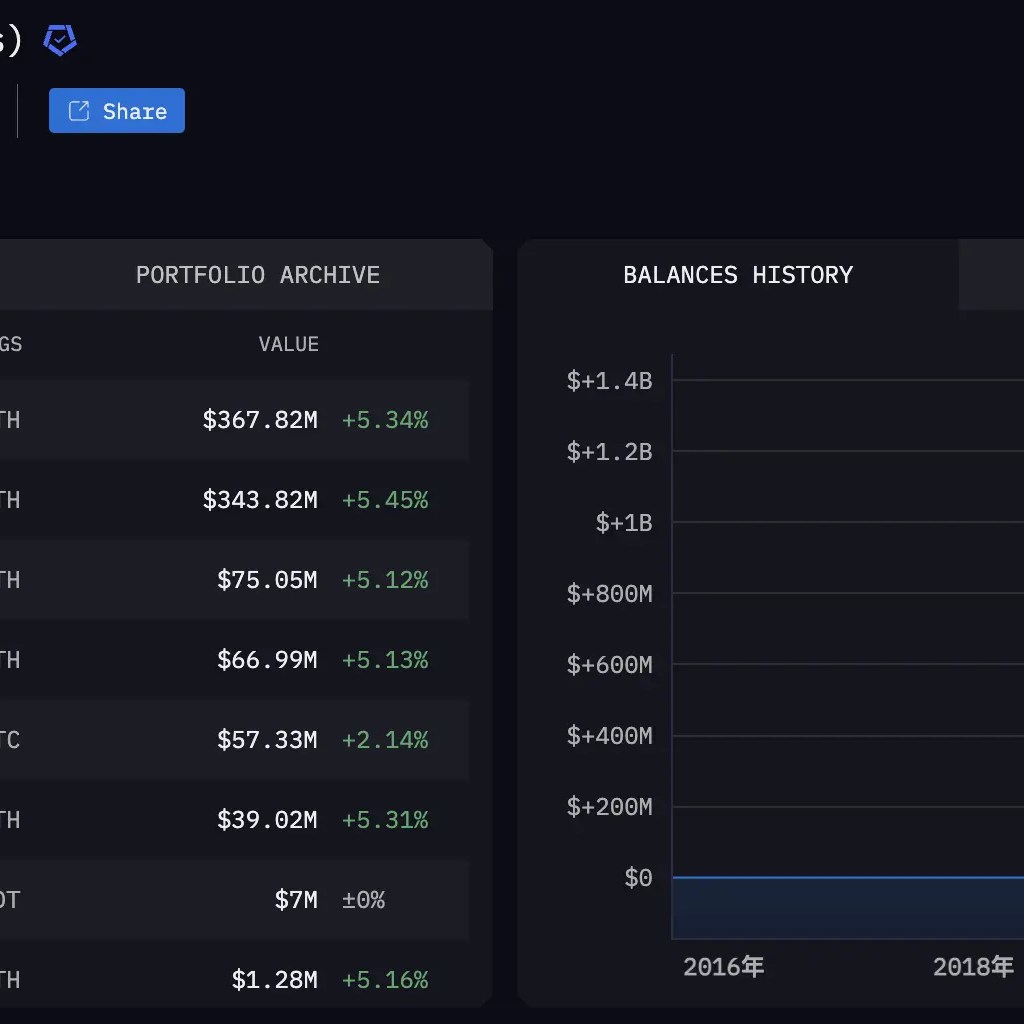Click the ±0% change indicator

[x=362, y=900]
